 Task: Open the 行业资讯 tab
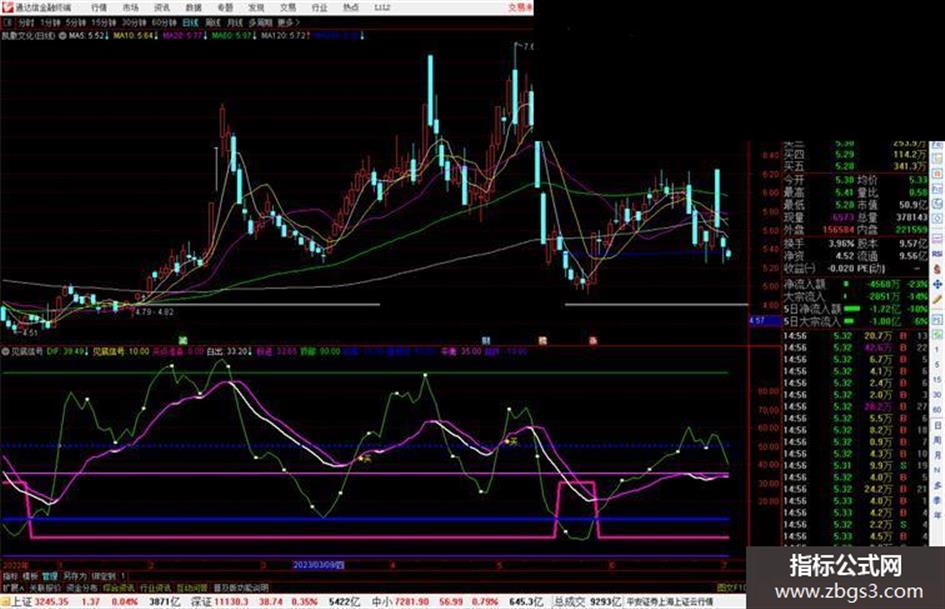(155, 587)
